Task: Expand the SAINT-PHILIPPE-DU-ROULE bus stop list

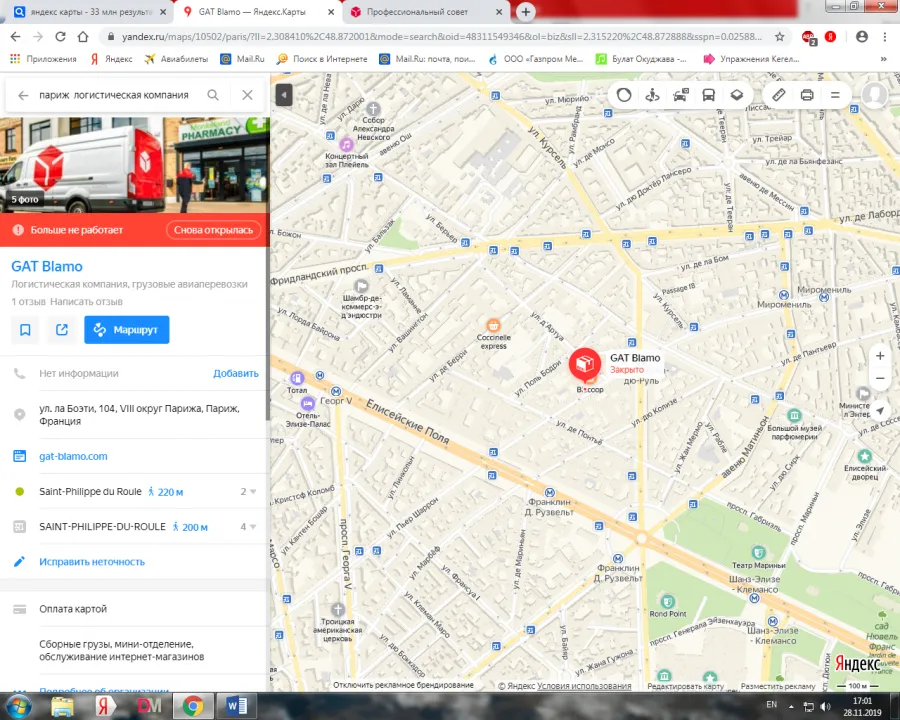Action: click(x=249, y=527)
